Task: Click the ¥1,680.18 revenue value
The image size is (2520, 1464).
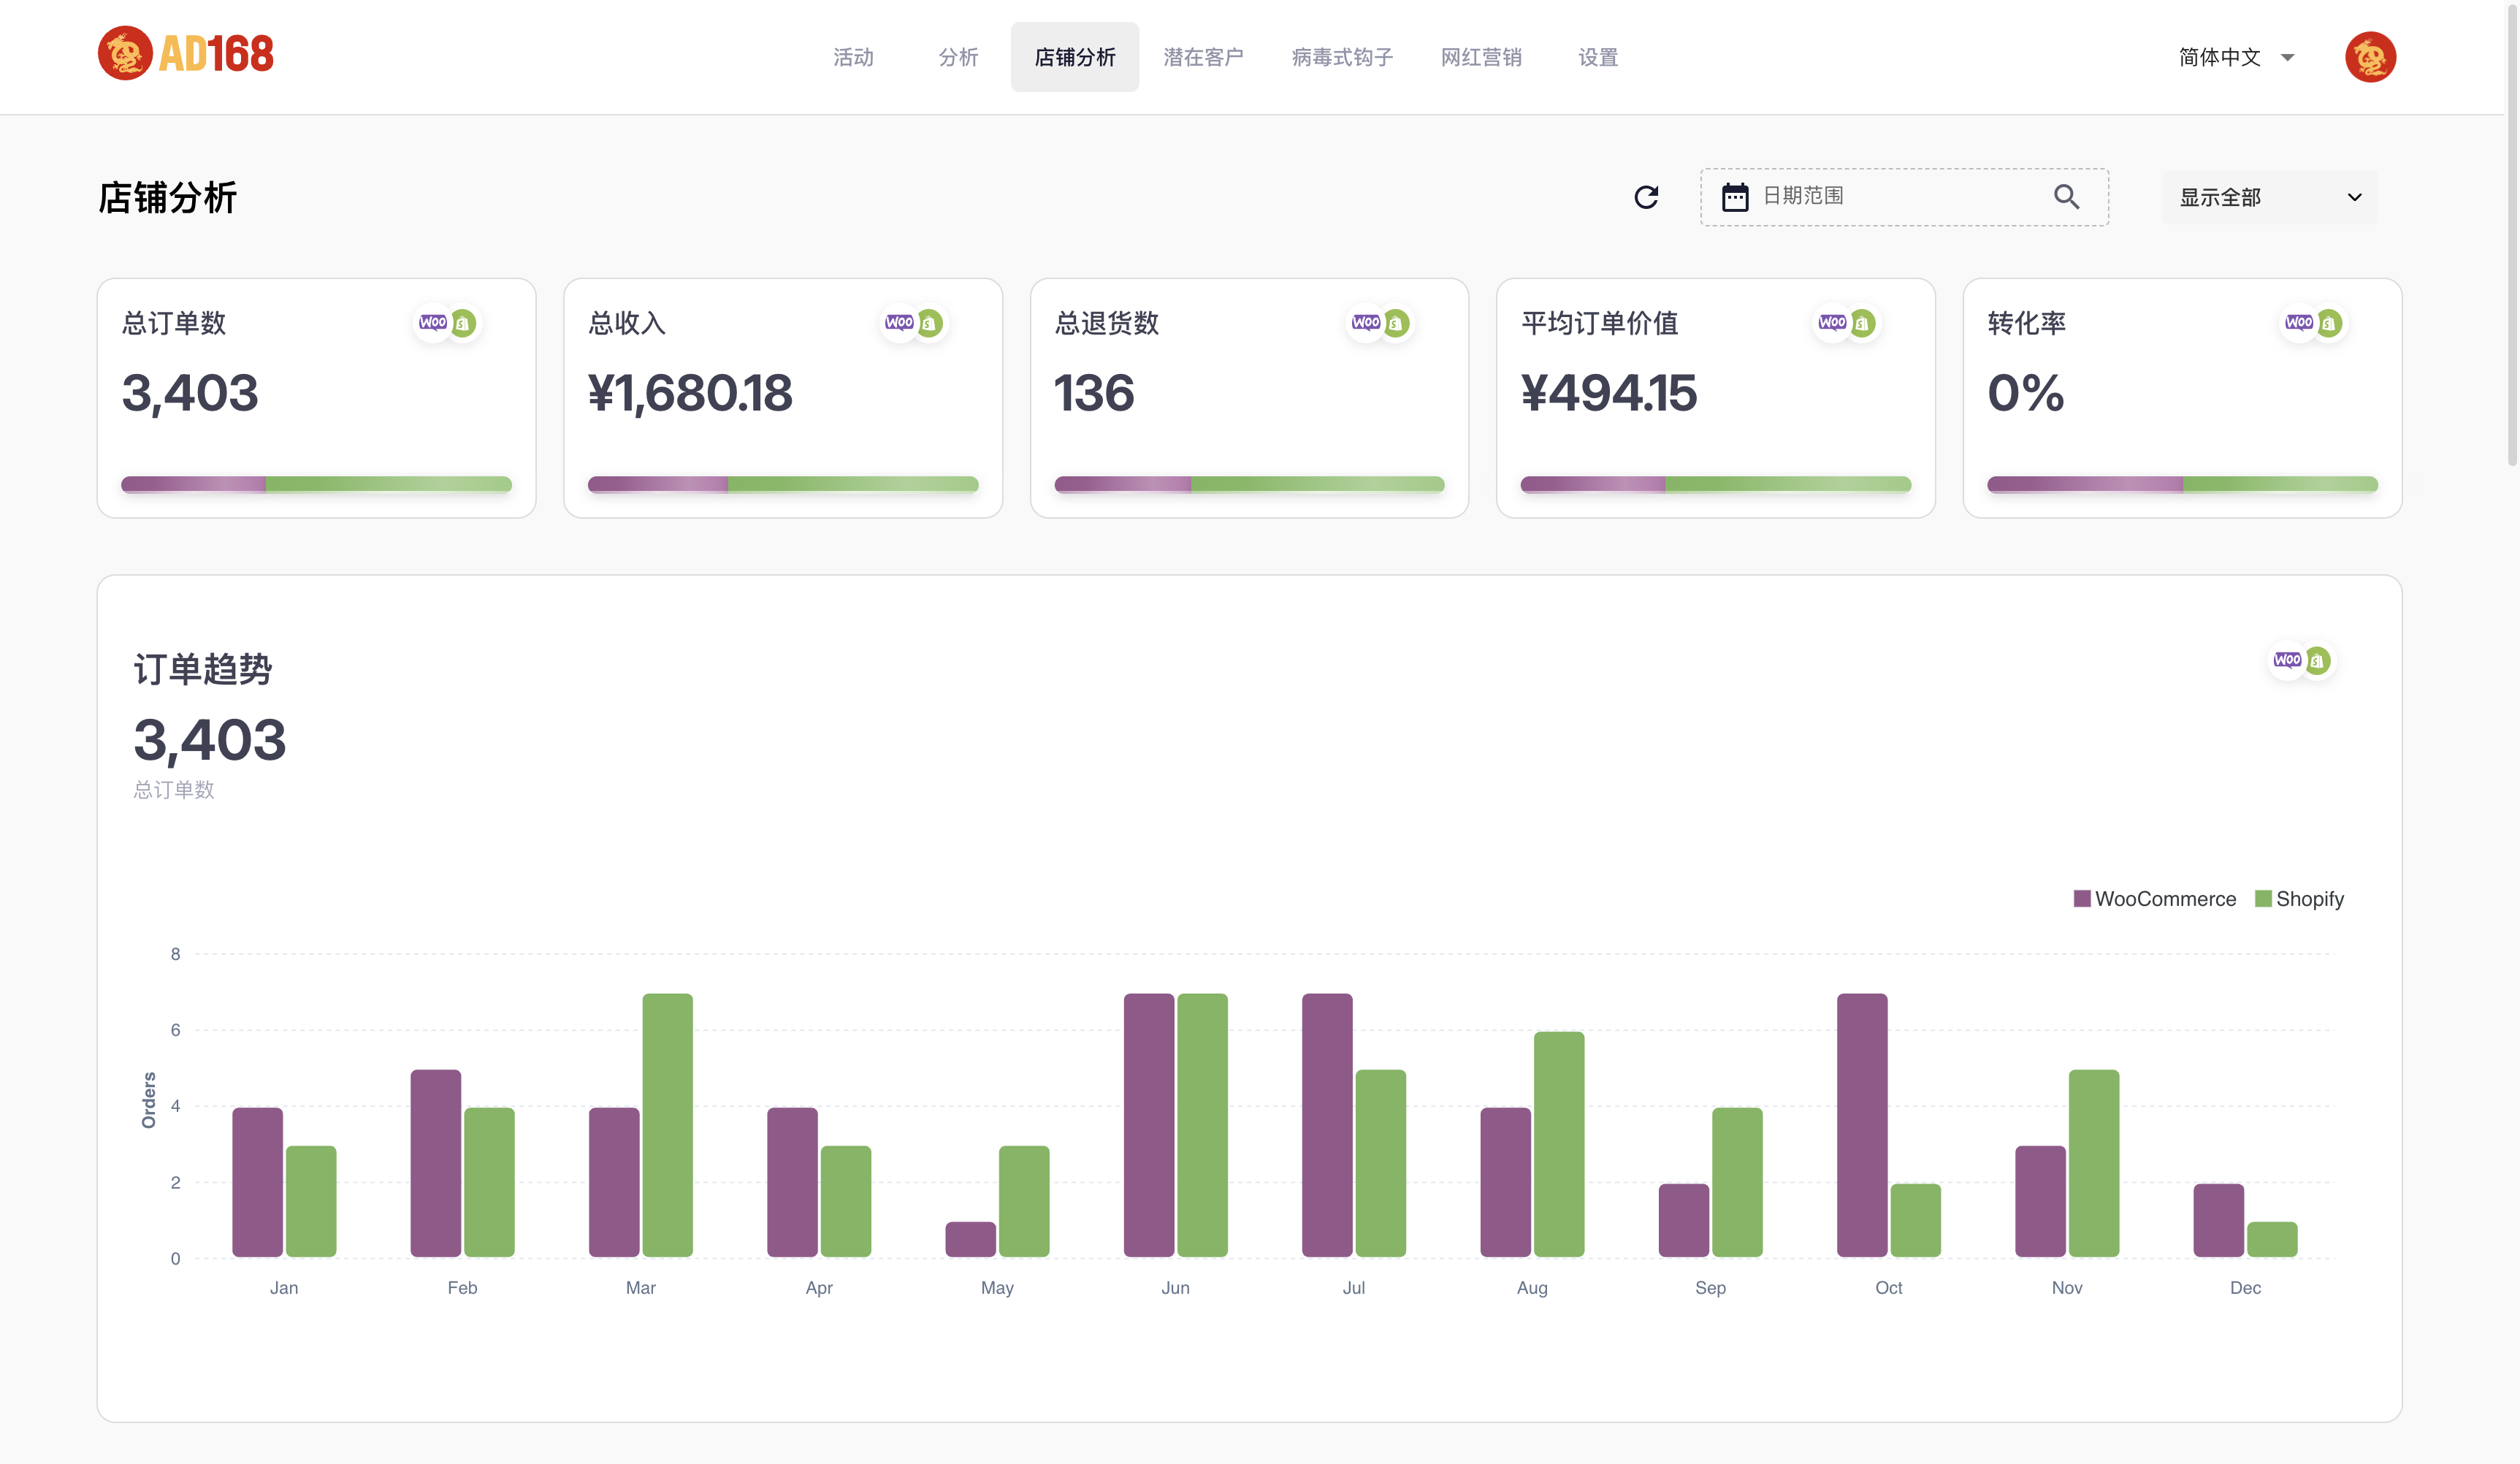Action: [690, 393]
